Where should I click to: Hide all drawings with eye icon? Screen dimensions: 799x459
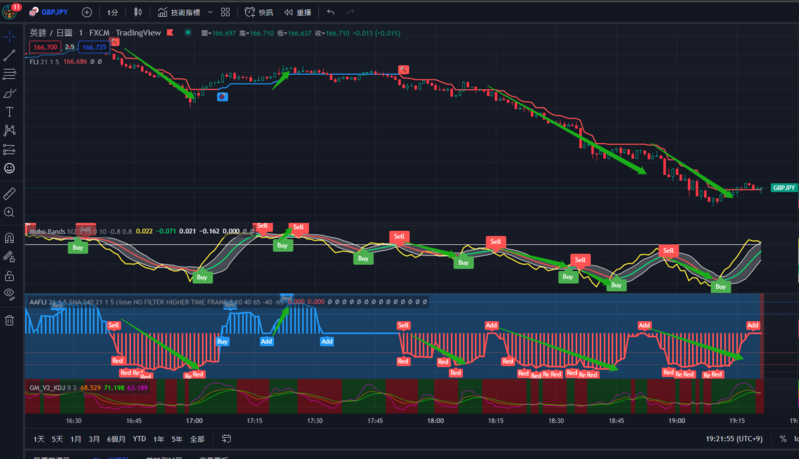click(x=9, y=293)
